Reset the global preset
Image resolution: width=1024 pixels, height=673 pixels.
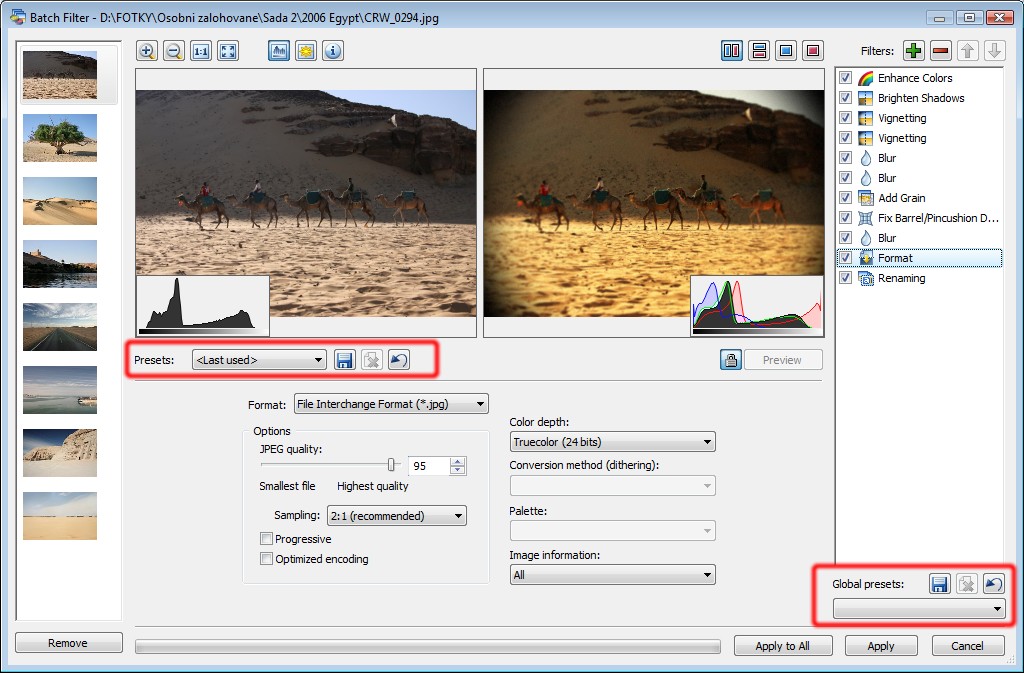coord(994,584)
